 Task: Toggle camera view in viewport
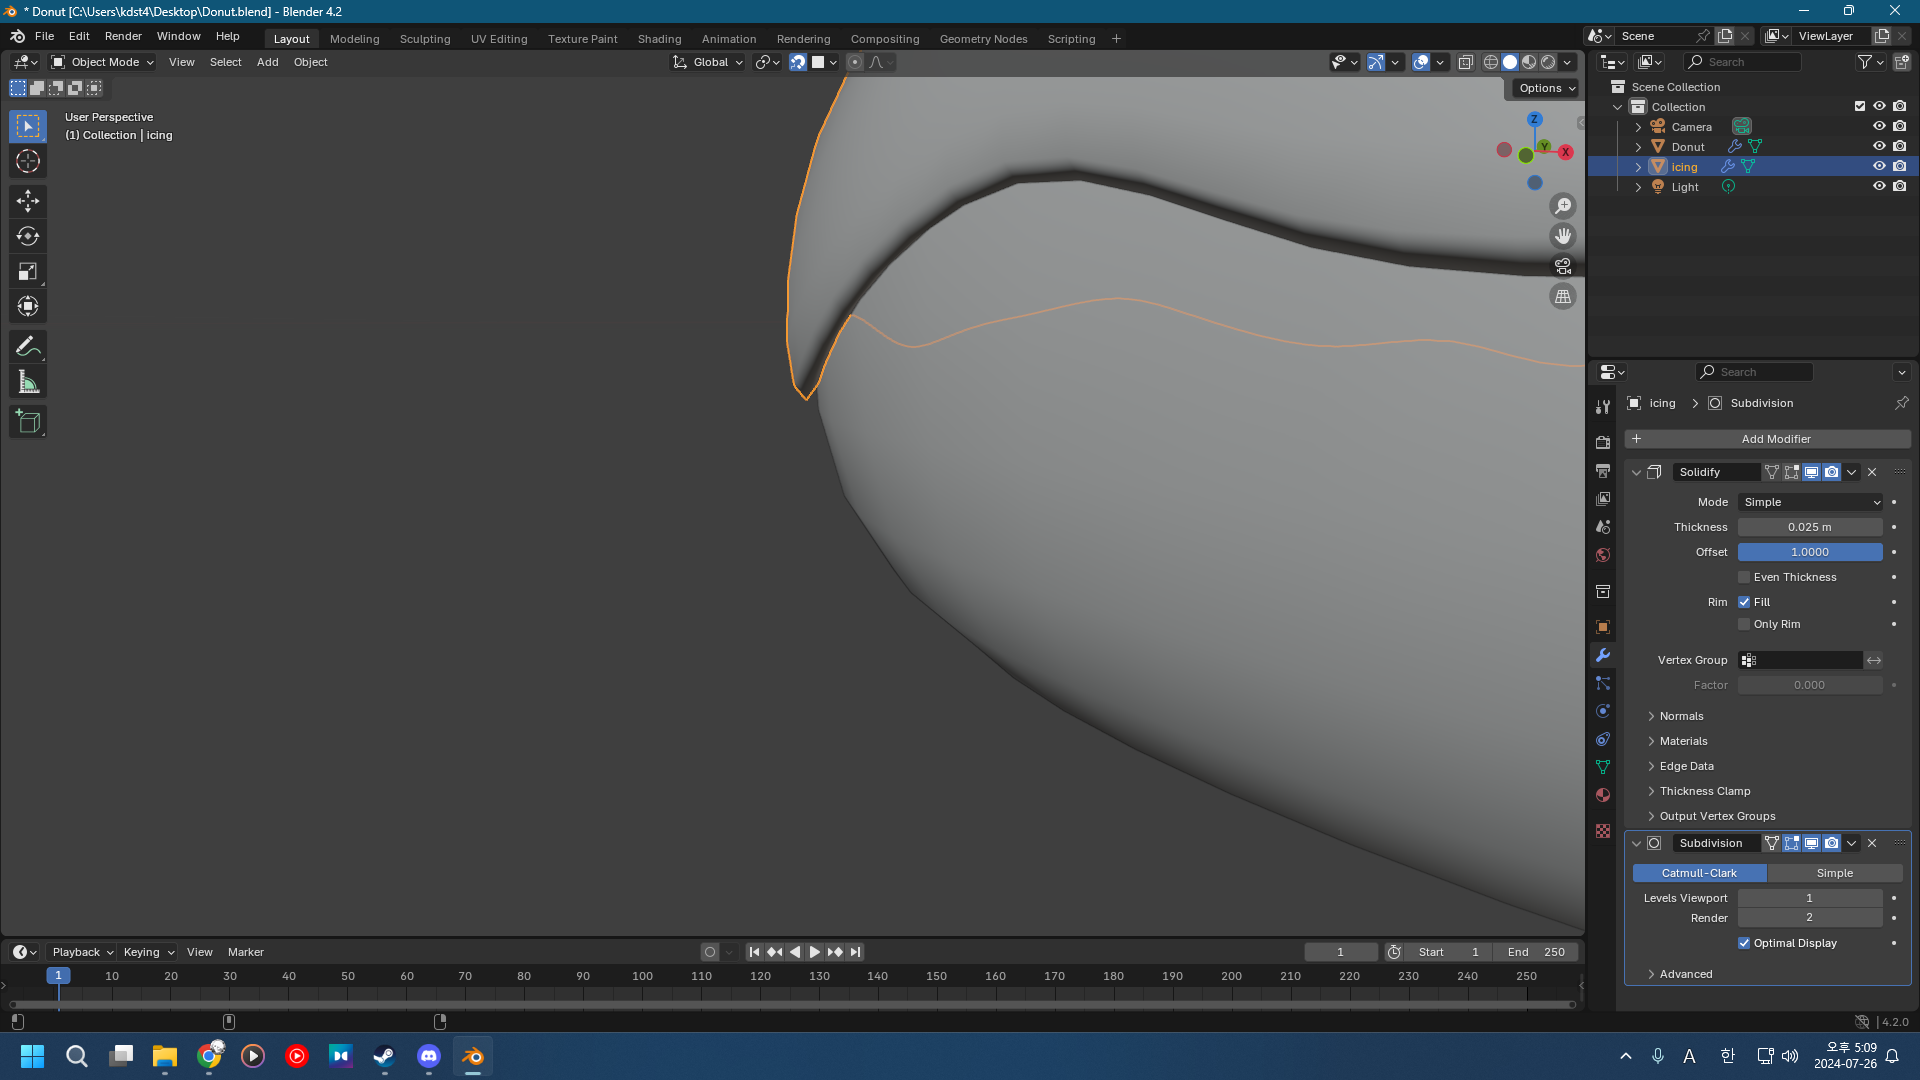[1562, 267]
